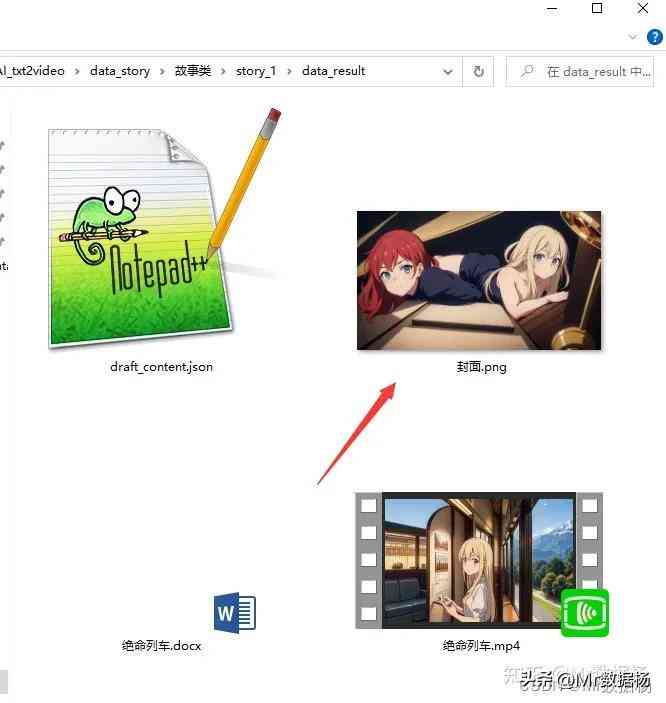
Task: Select the 绝命列车.docx Word document icon
Action: (235, 612)
